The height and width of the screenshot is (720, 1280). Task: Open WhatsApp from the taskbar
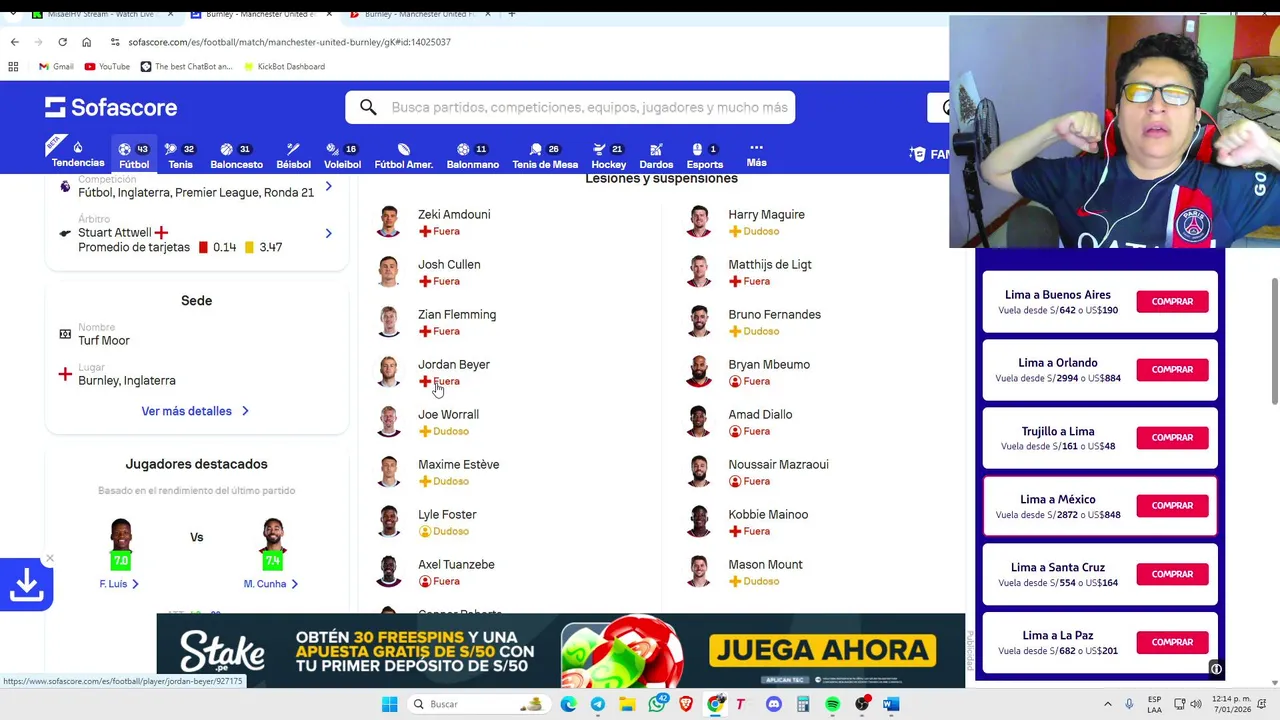point(657,704)
